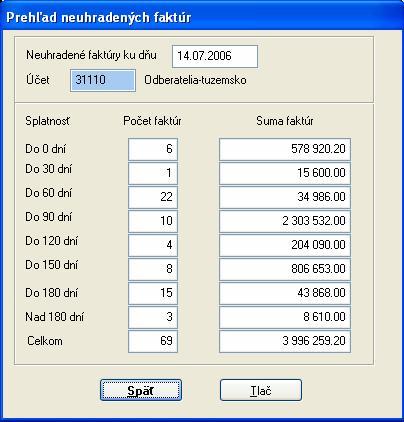Select sum field 43 868.00
The height and width of the screenshot is (422, 404).
coord(285,293)
